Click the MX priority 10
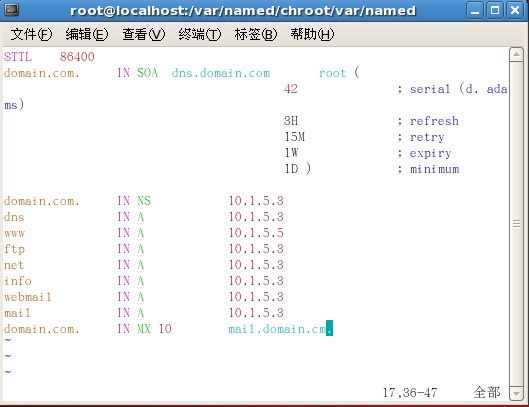Screen dimensions: 529x407 point(165,329)
